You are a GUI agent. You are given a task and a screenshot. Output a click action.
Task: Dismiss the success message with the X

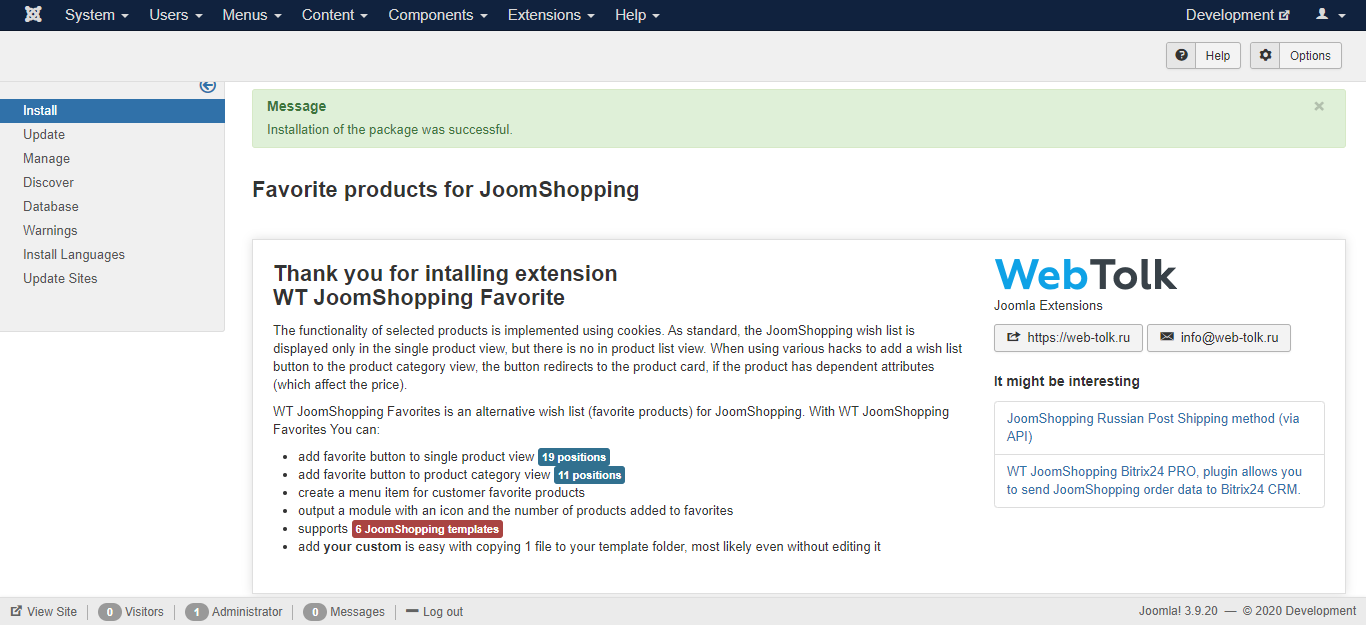(x=1319, y=106)
